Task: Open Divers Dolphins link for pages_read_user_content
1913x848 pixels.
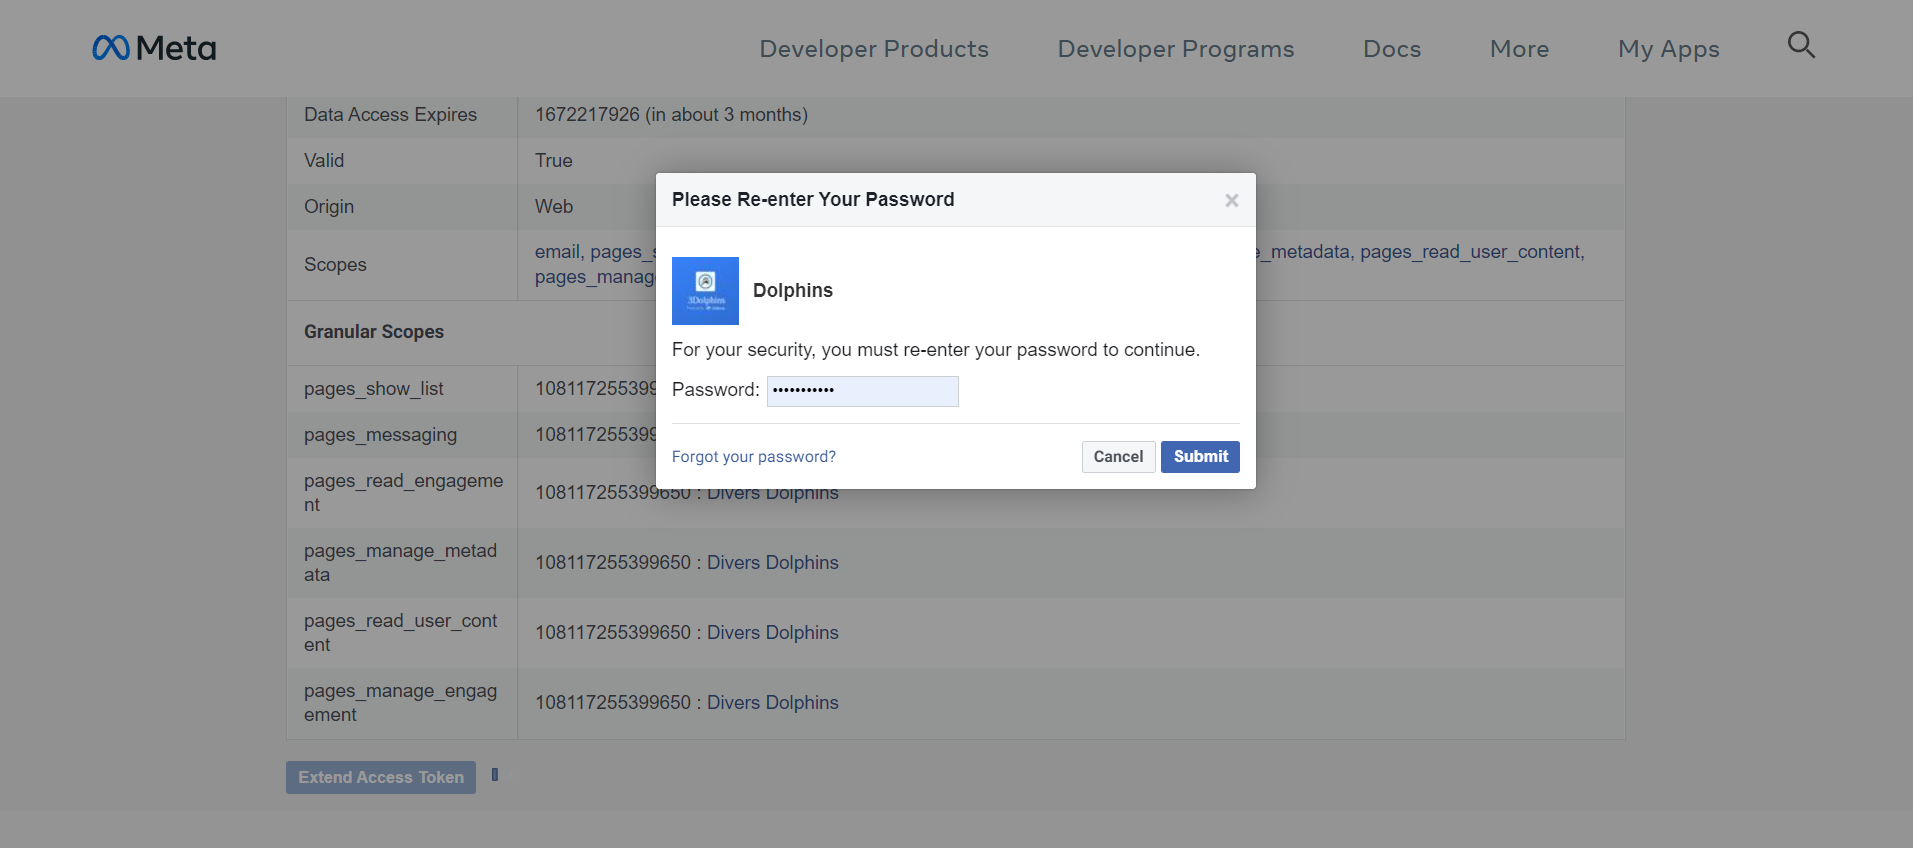Action: (772, 633)
